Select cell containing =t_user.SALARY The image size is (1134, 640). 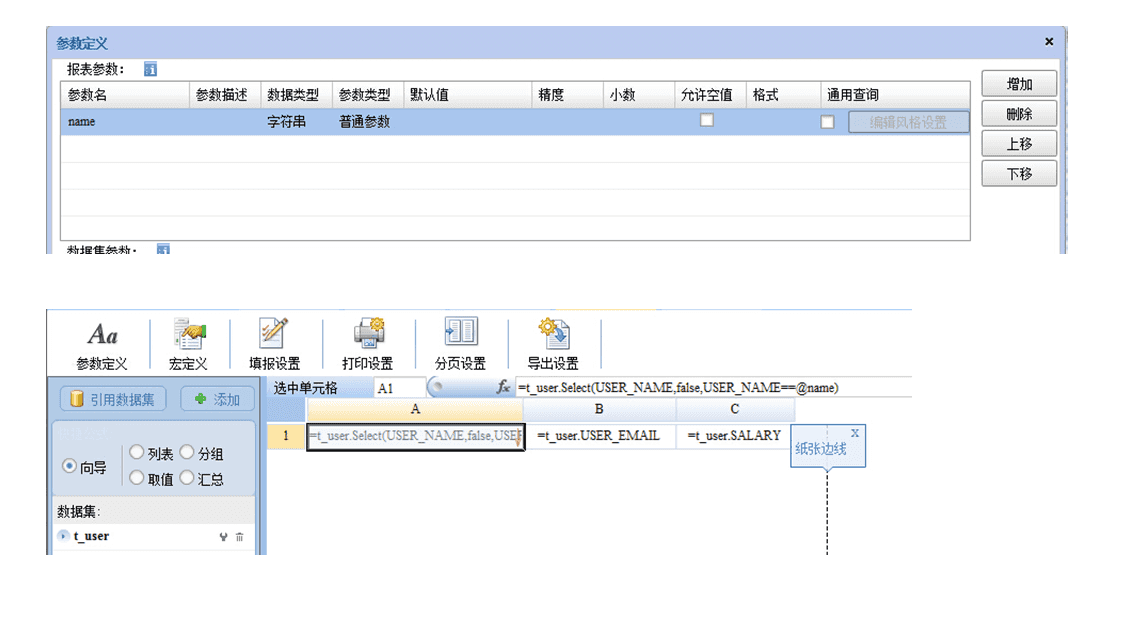click(734, 436)
